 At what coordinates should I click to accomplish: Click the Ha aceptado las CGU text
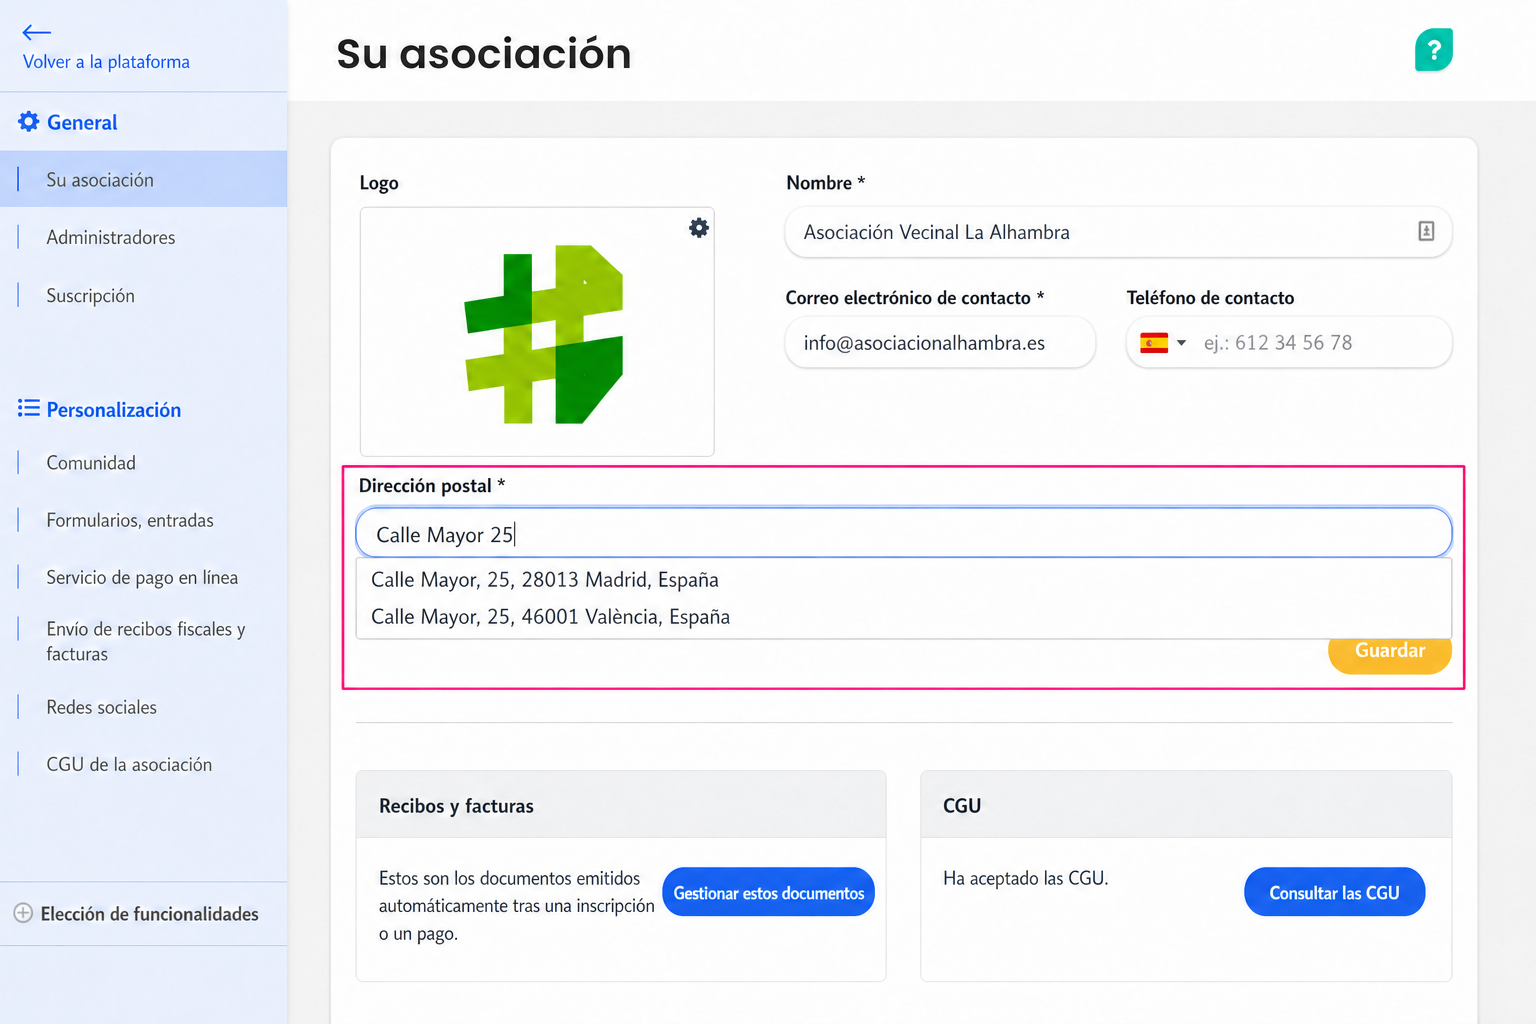(x=1025, y=878)
